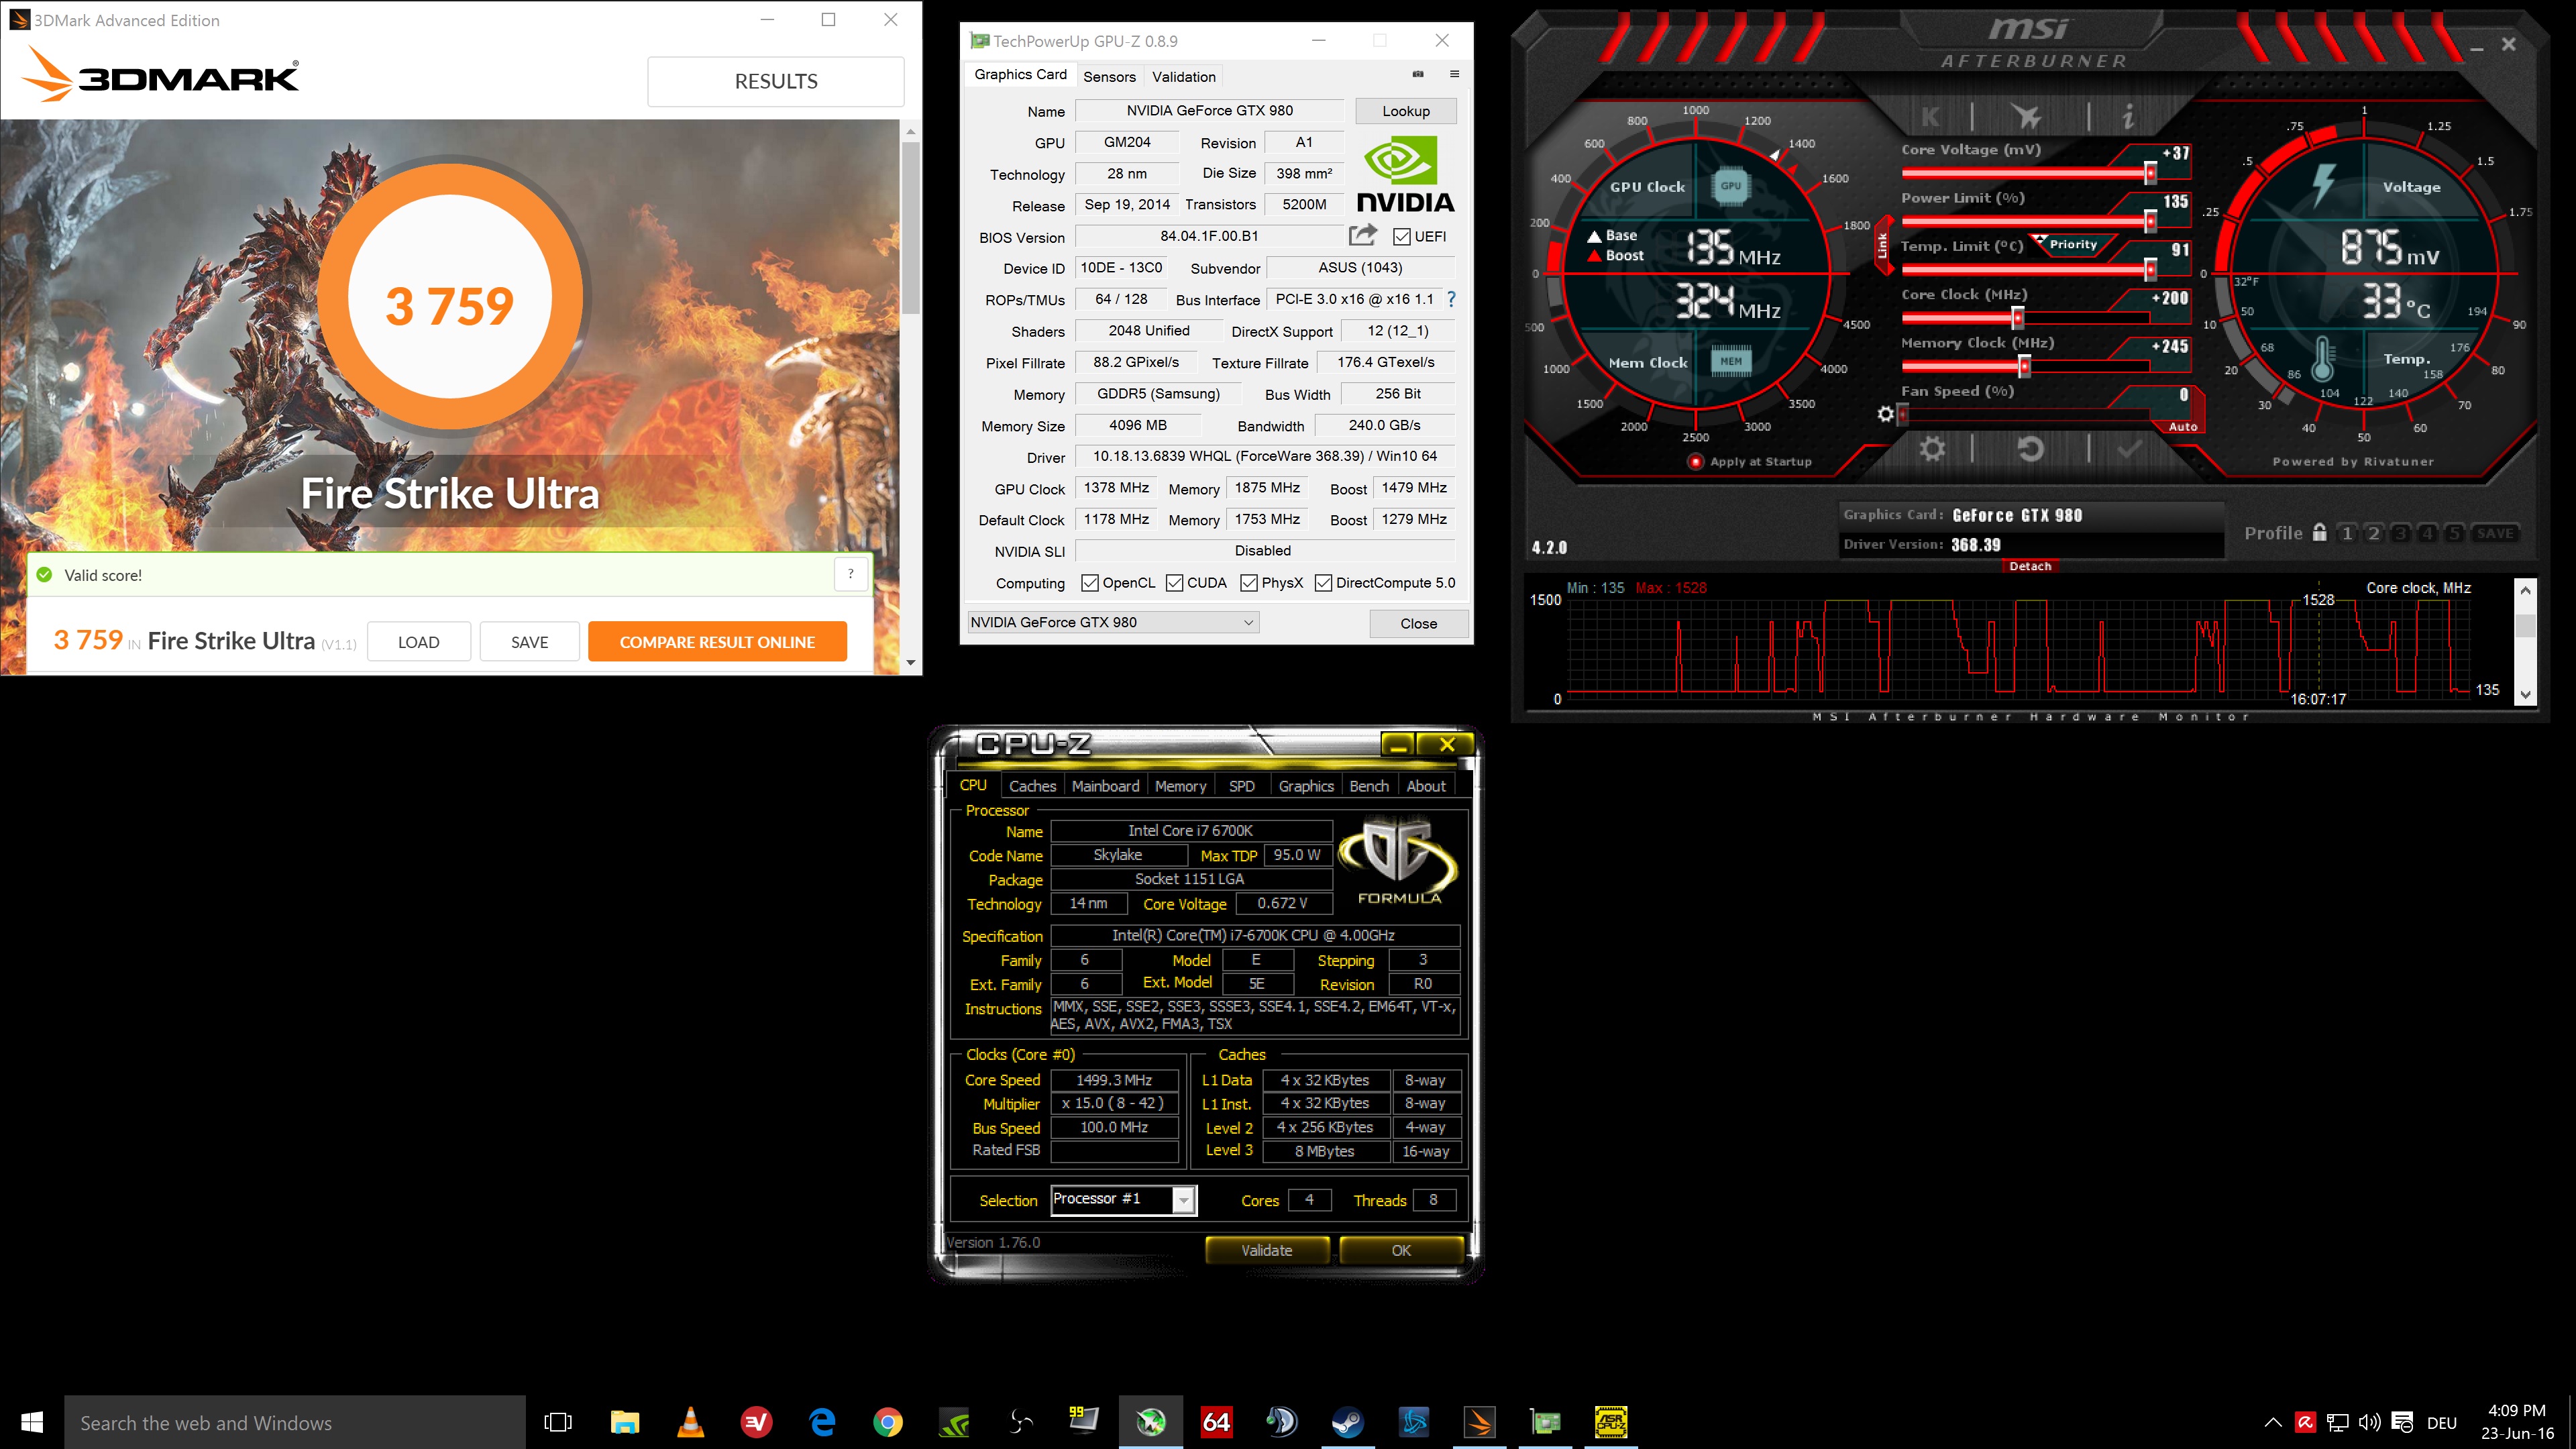The height and width of the screenshot is (1449, 2576).
Task: Open VLC media player from taskbar
Action: [x=690, y=1422]
